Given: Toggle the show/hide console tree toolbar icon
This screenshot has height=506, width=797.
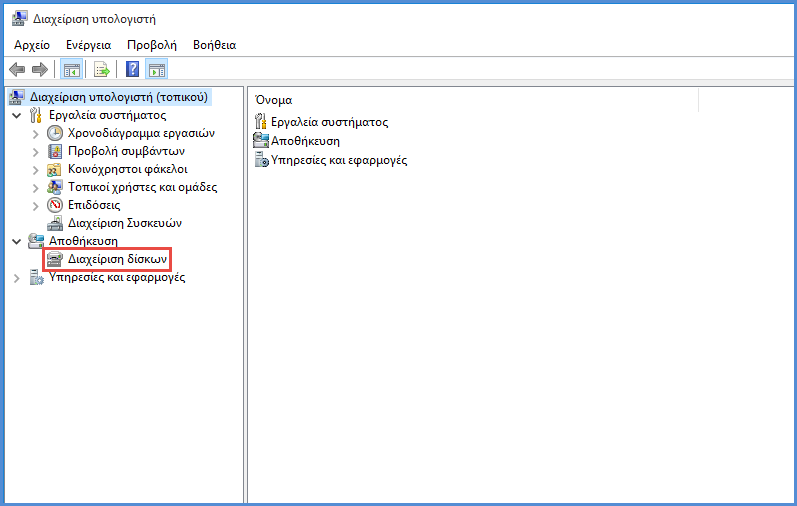Looking at the screenshot, I should pos(72,69).
